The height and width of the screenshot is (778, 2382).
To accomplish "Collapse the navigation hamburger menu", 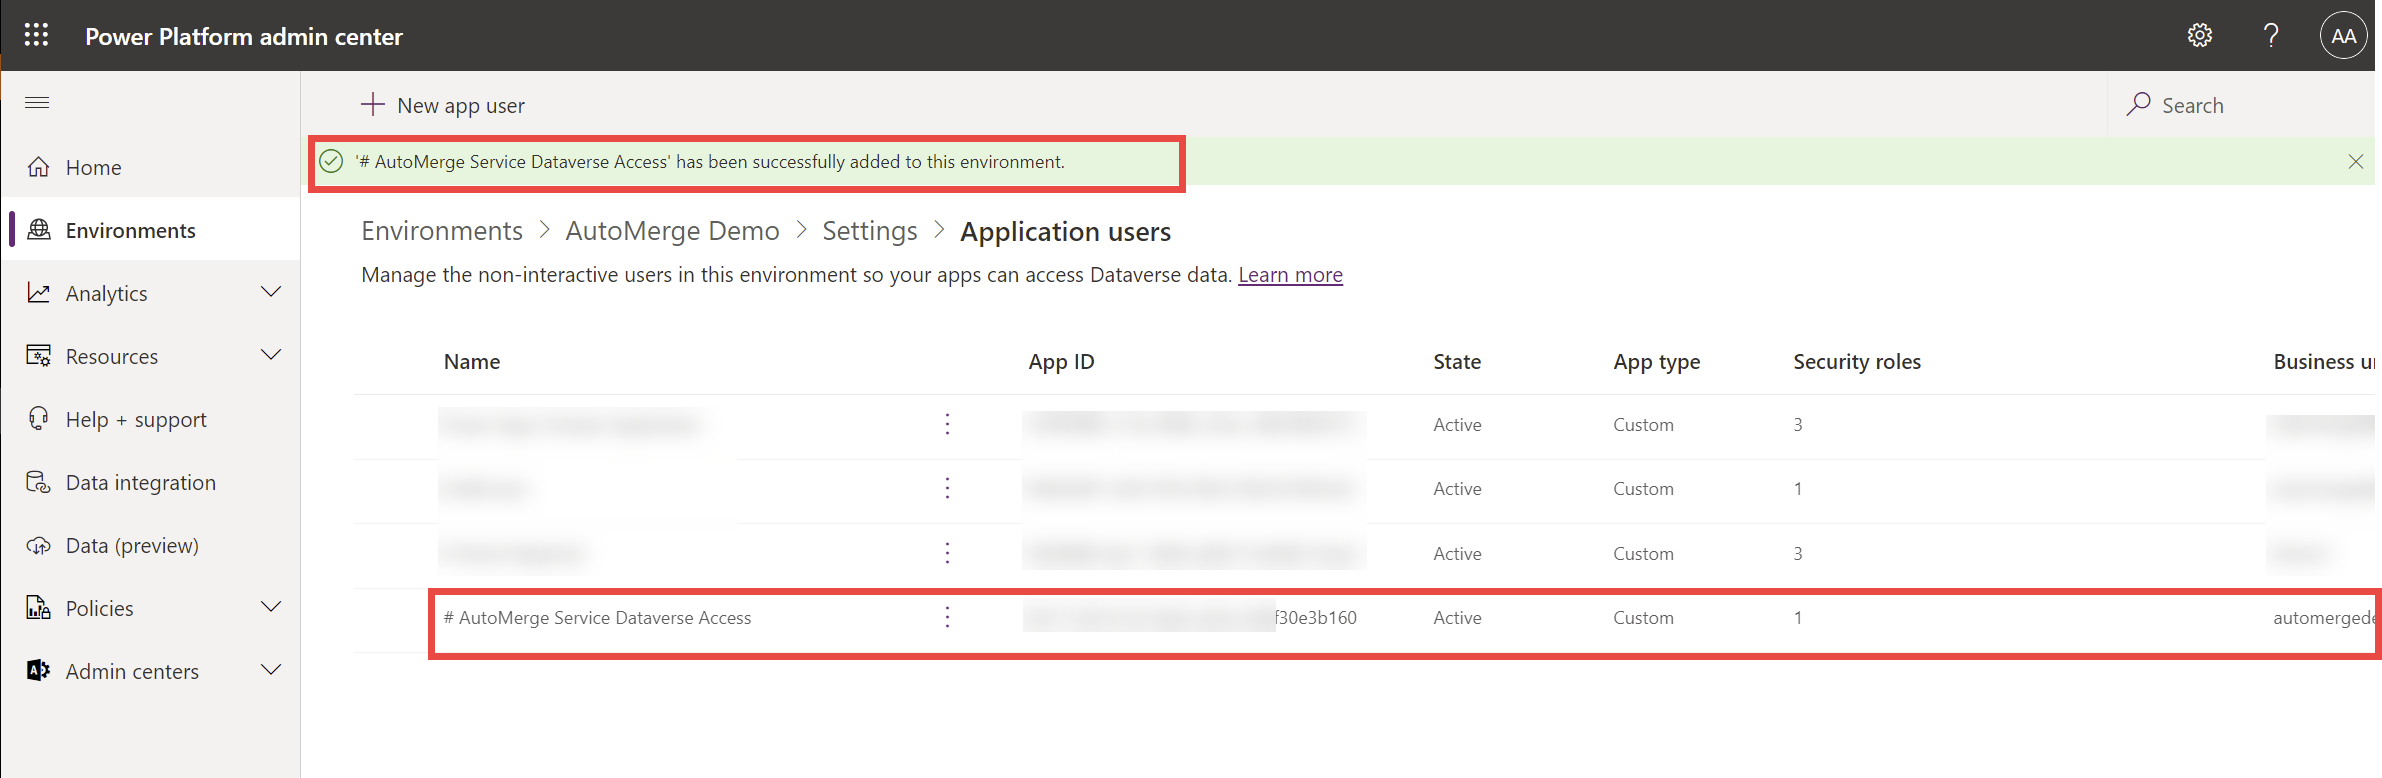I will (x=37, y=103).
